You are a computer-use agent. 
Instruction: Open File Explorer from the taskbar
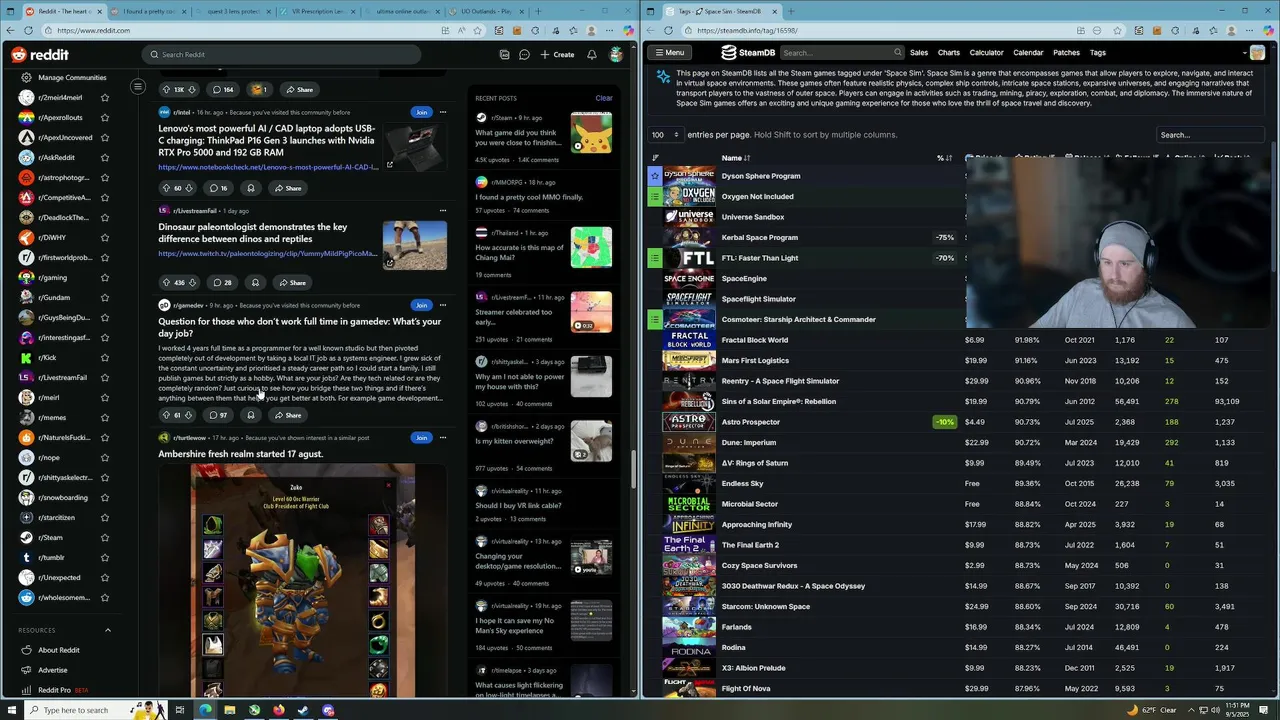[229, 710]
